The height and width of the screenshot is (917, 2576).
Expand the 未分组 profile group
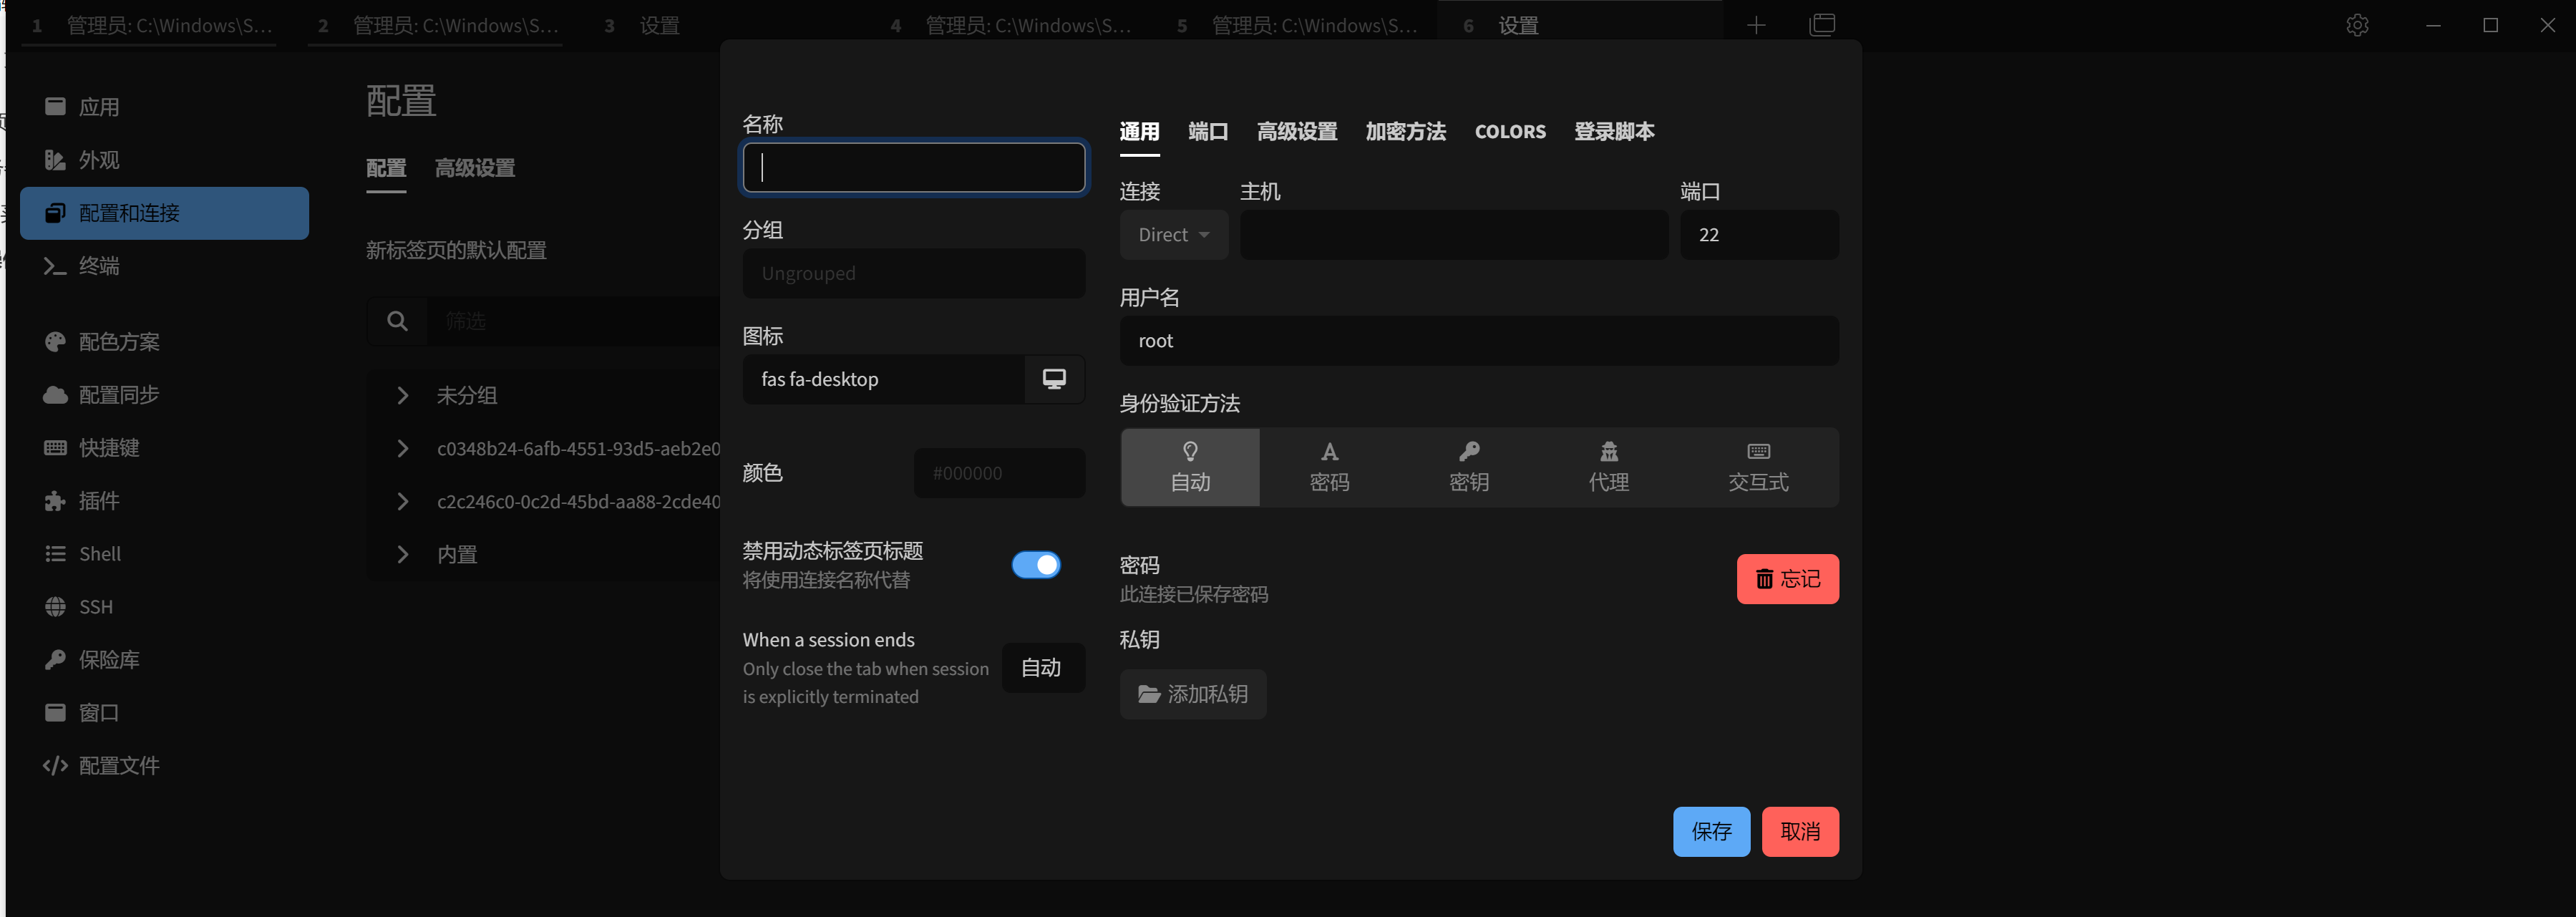point(466,396)
